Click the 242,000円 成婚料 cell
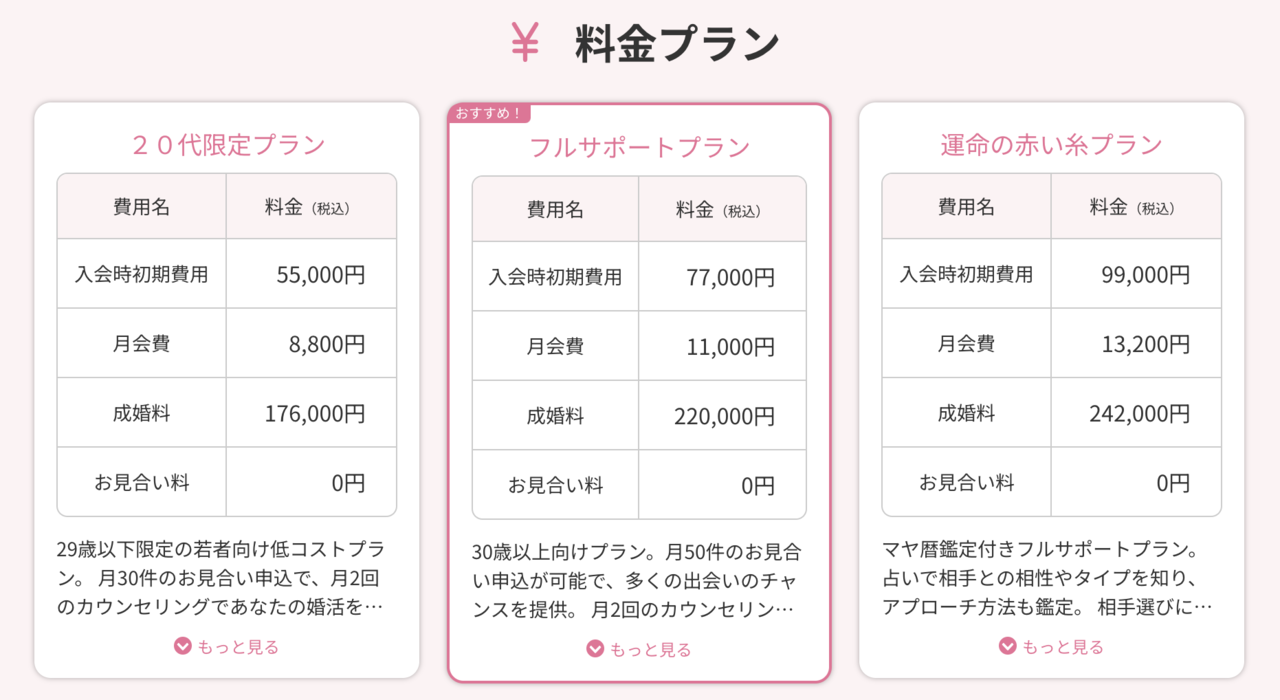This screenshot has height=700, width=1280. 1136,413
